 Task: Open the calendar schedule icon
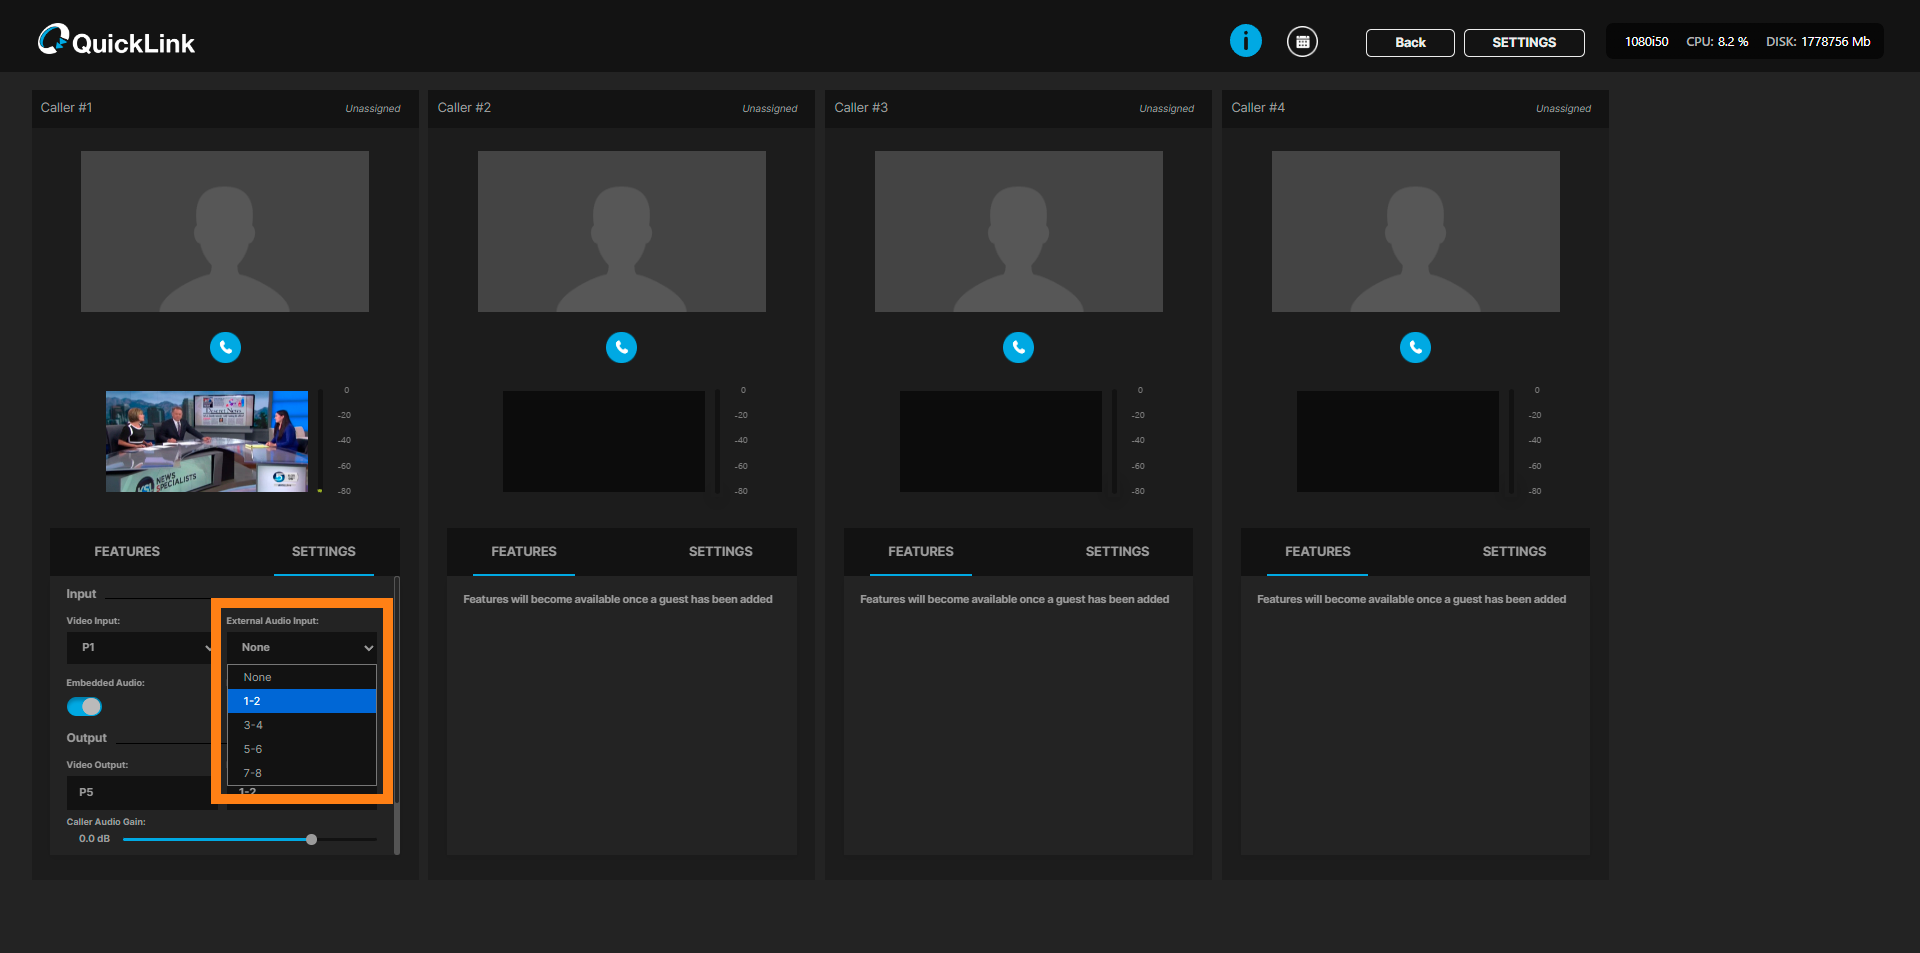pyautogui.click(x=1302, y=42)
